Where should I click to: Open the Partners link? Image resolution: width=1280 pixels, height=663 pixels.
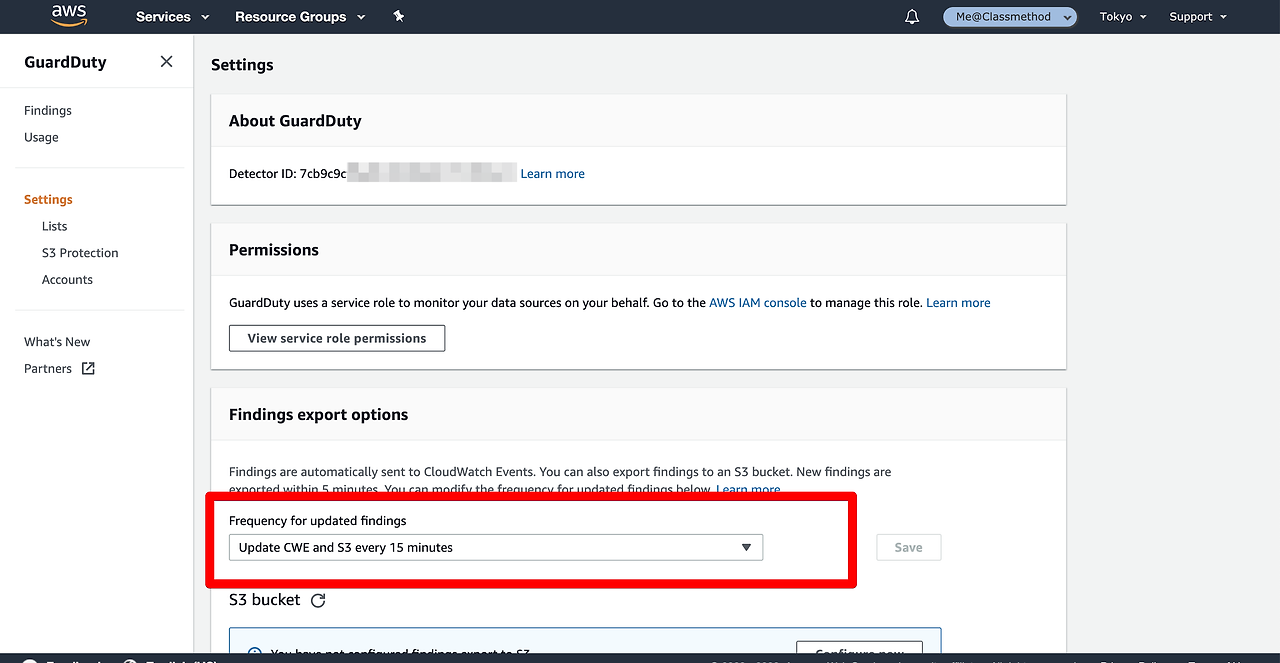(48, 369)
